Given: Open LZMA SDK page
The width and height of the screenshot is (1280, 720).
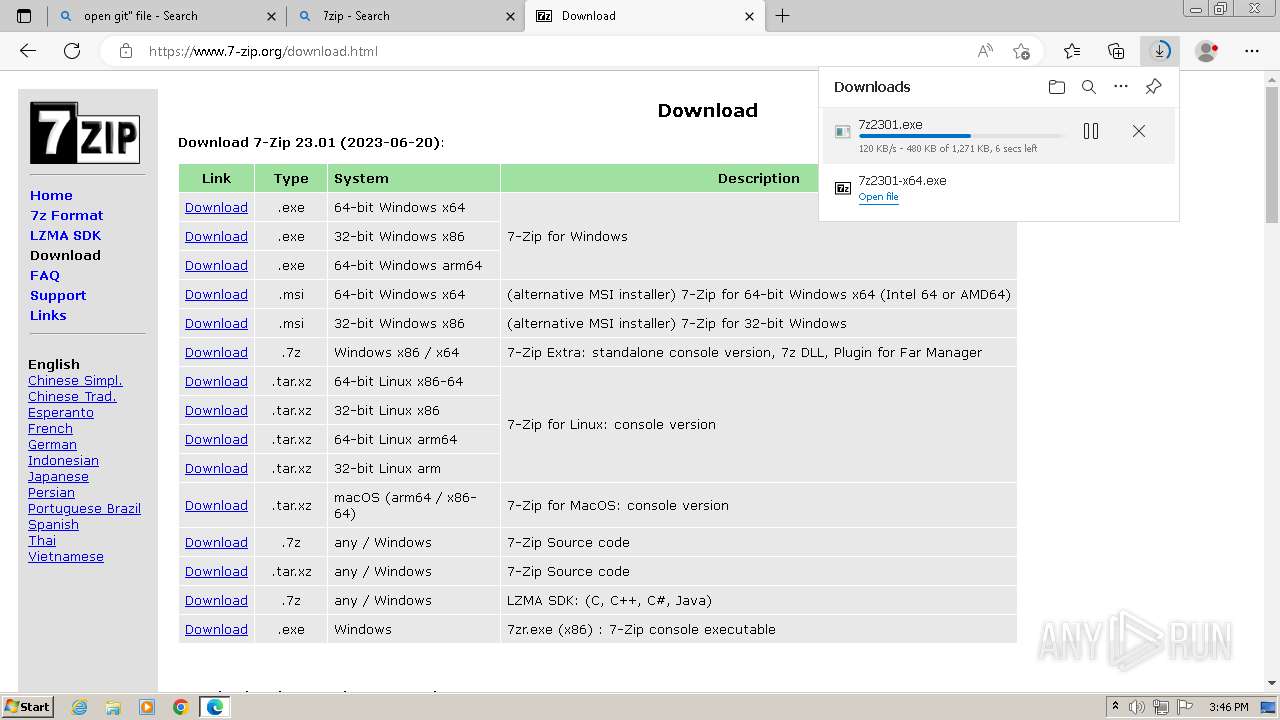Looking at the screenshot, I should coord(65,235).
